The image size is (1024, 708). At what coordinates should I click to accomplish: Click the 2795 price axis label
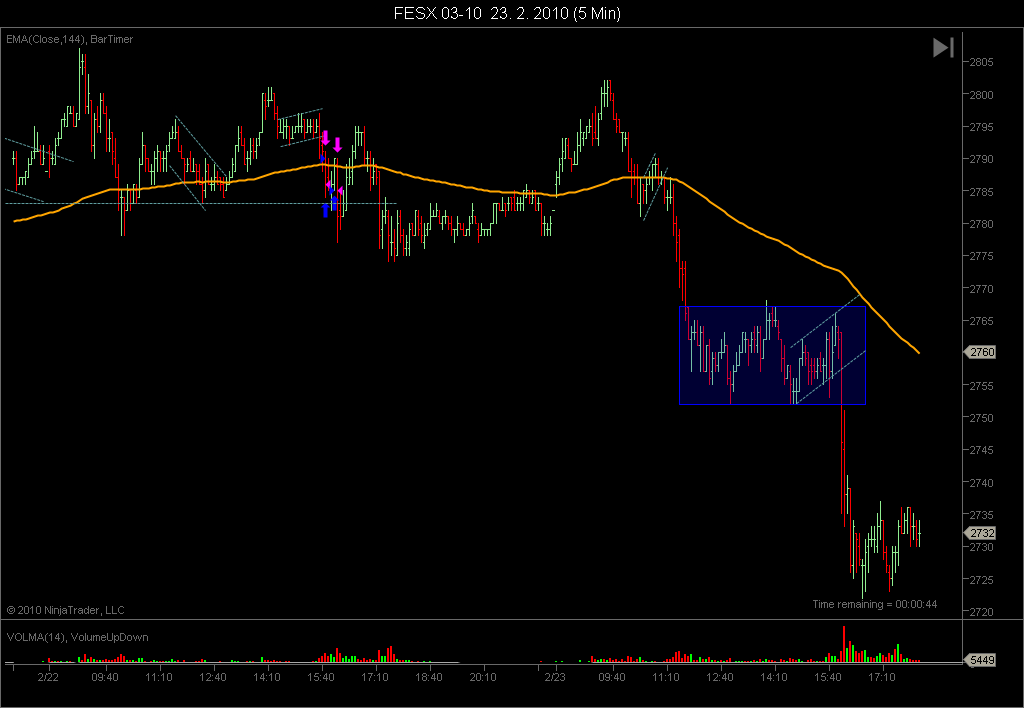(x=982, y=127)
